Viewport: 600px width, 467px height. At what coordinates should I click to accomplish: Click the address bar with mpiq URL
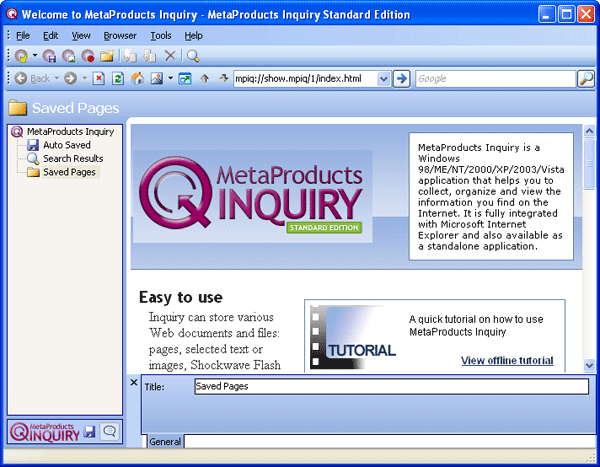click(305, 79)
